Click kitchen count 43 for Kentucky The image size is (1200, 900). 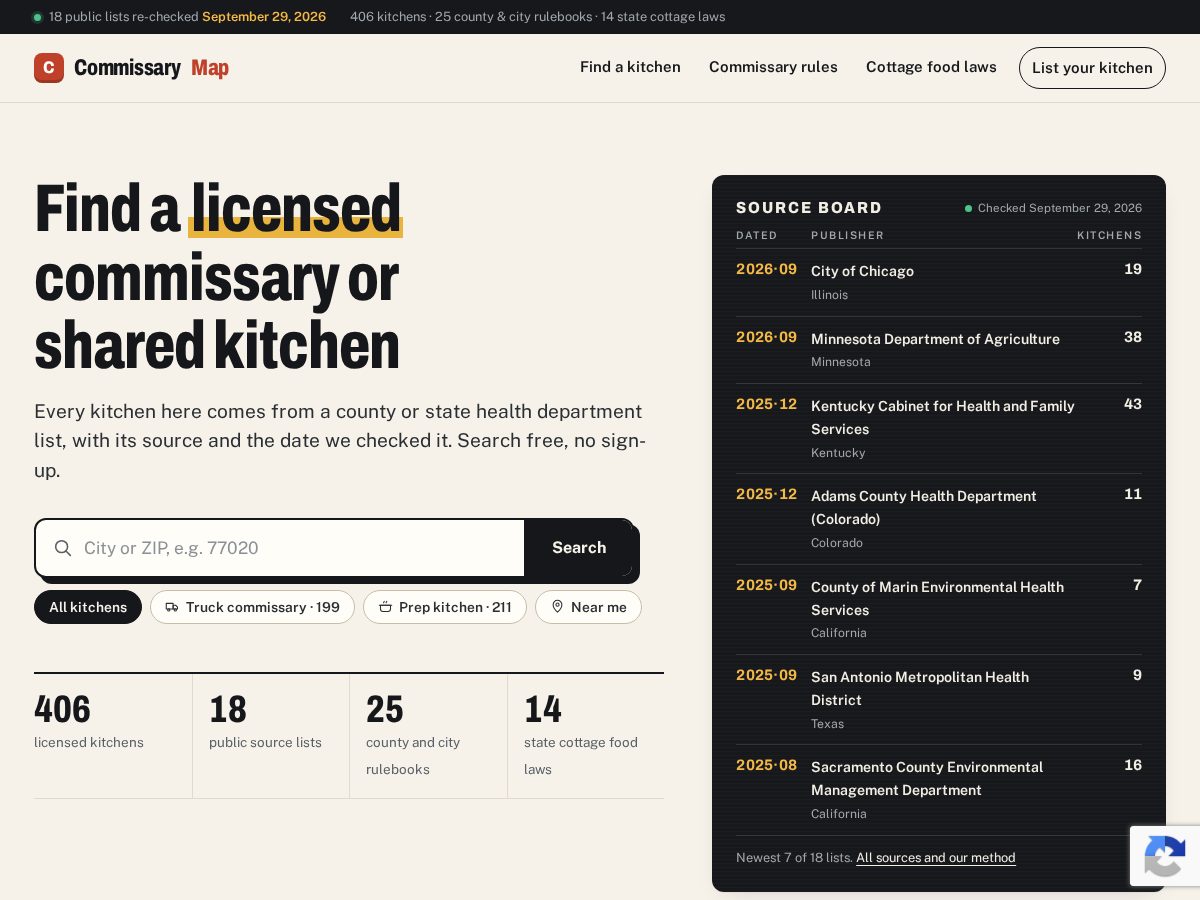1133,404
